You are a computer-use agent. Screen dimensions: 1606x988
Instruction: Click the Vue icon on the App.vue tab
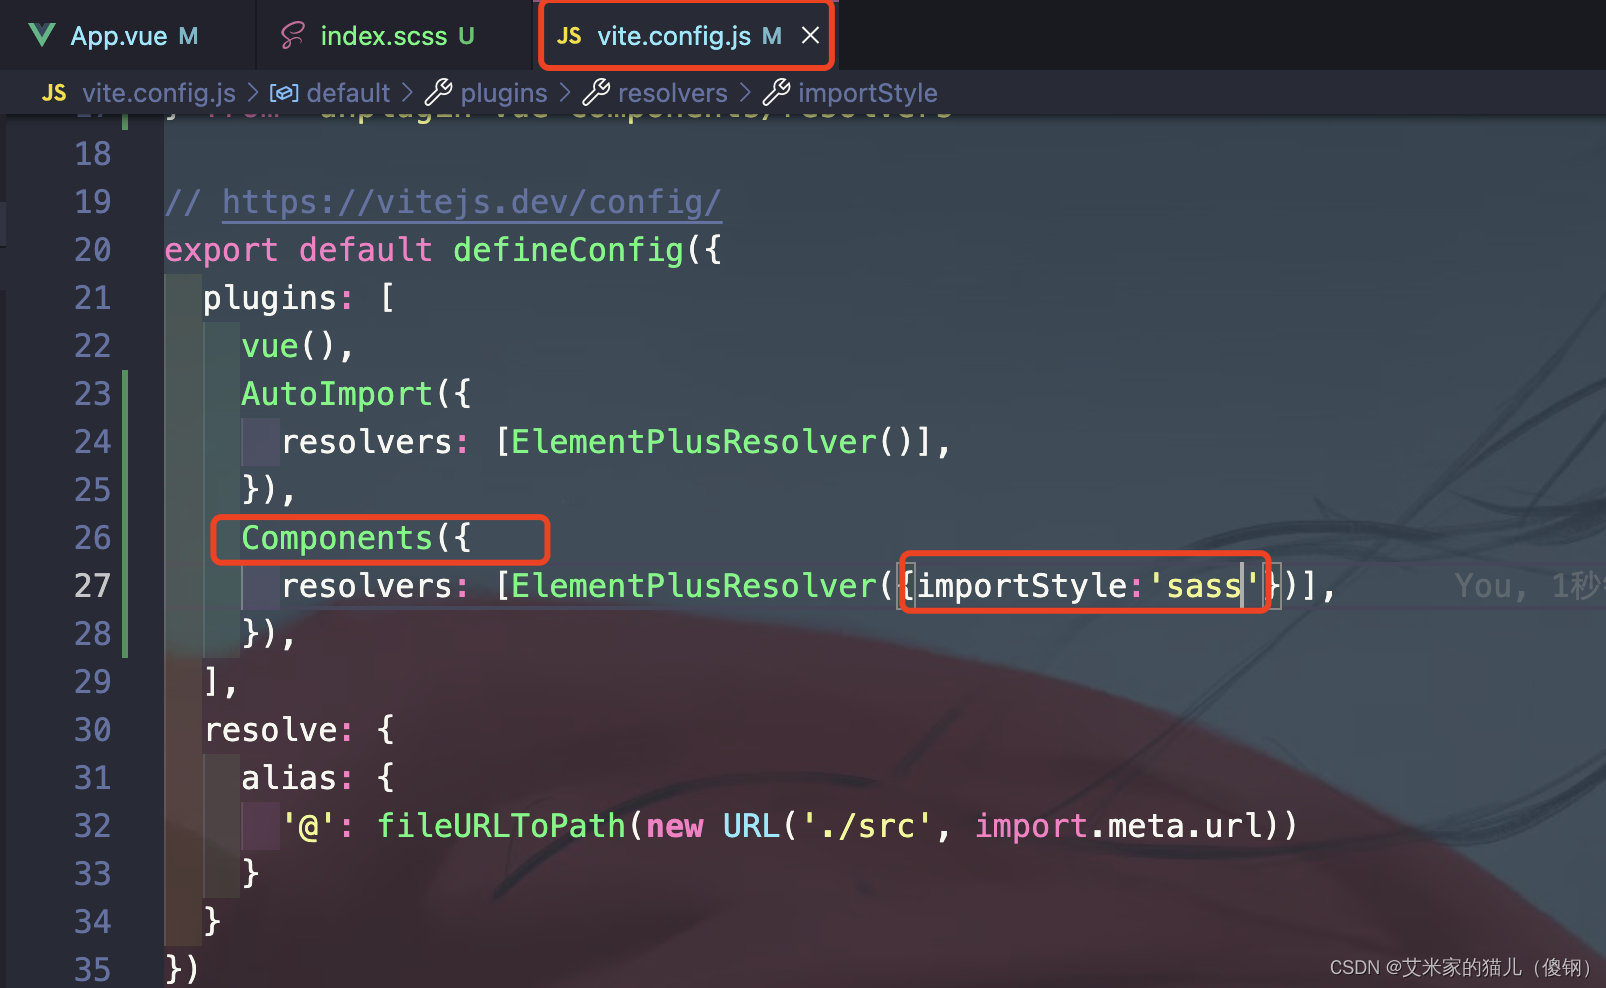[x=42, y=36]
